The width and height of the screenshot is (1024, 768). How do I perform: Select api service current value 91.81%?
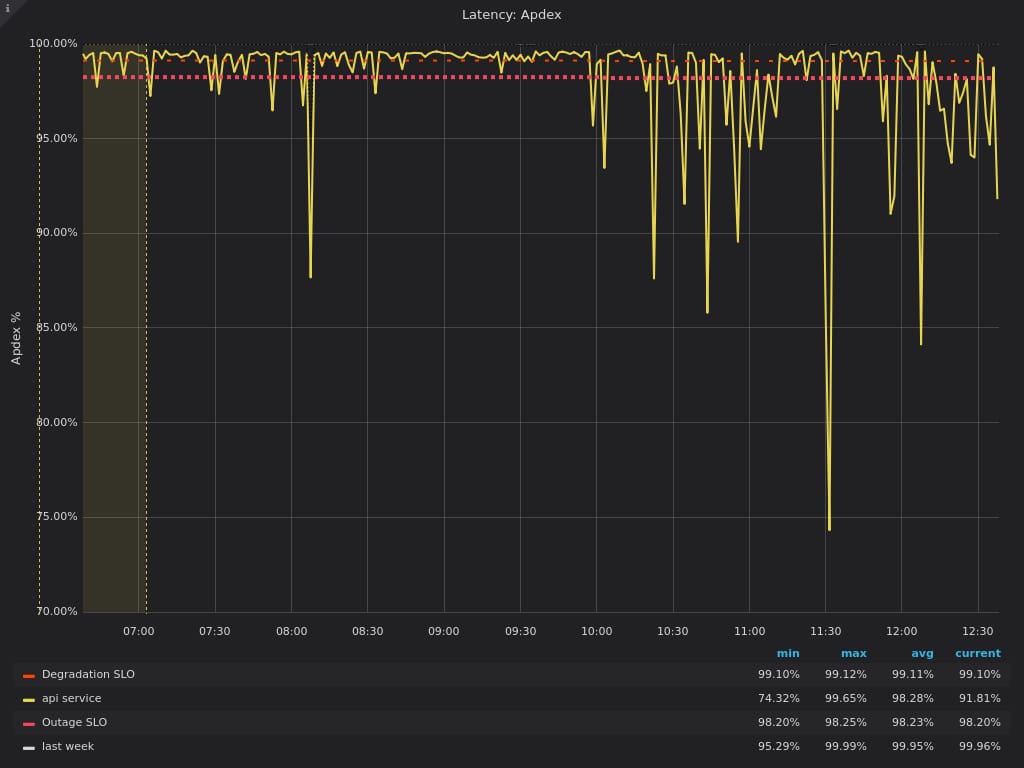pyautogui.click(x=980, y=698)
